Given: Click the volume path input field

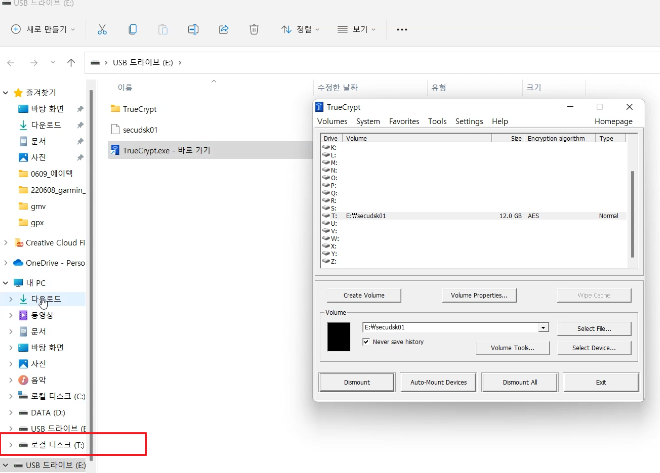Looking at the screenshot, I should (x=451, y=327).
